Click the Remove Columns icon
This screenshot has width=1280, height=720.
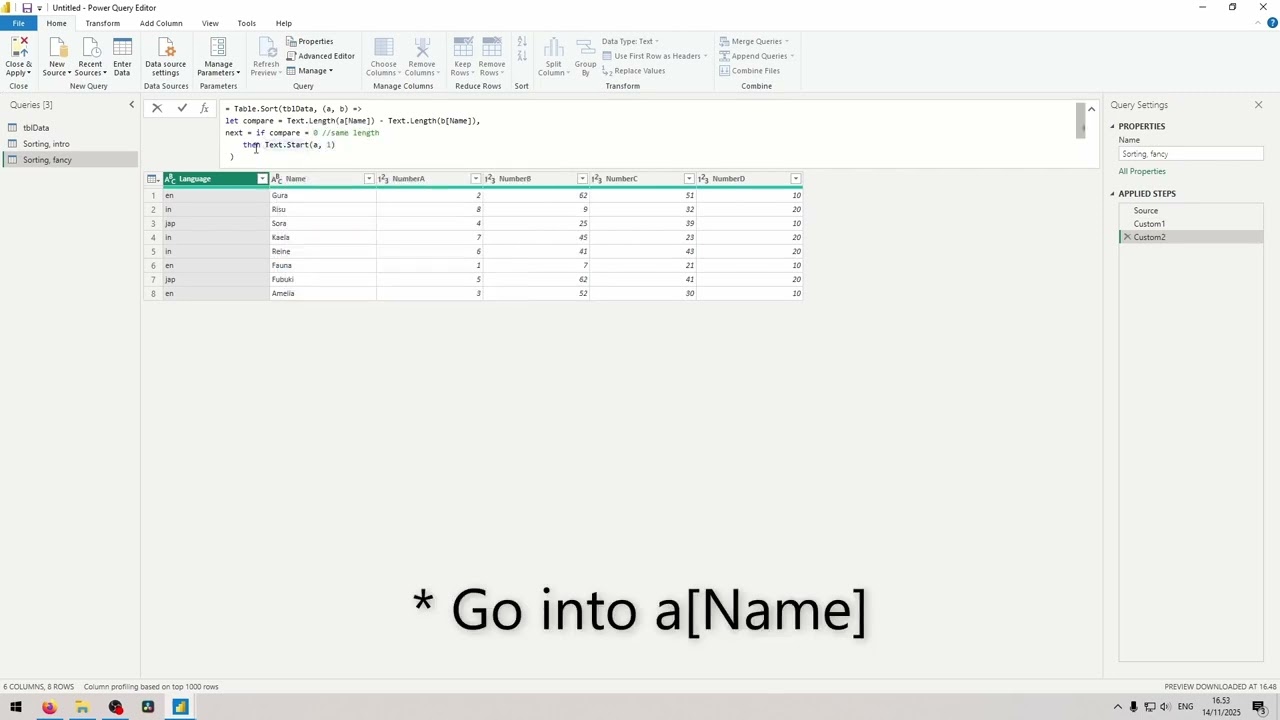pyautogui.click(x=422, y=48)
